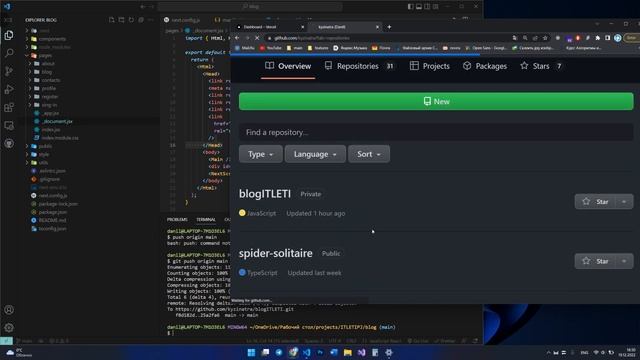The image size is (640, 360).
Task: Open _document.jsx in the Explorer
Action: [57, 121]
